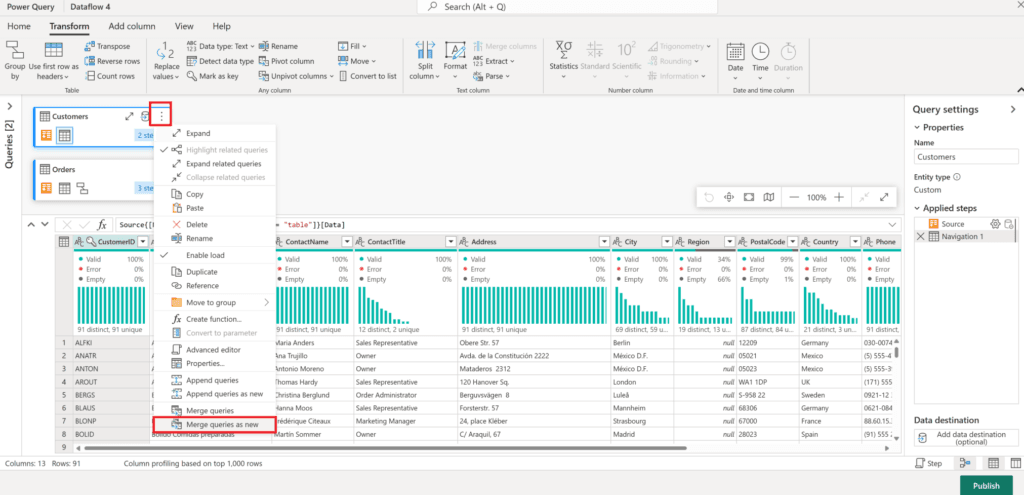Click Mark as key
The height and width of the screenshot is (495, 1024).
[x=212, y=76]
